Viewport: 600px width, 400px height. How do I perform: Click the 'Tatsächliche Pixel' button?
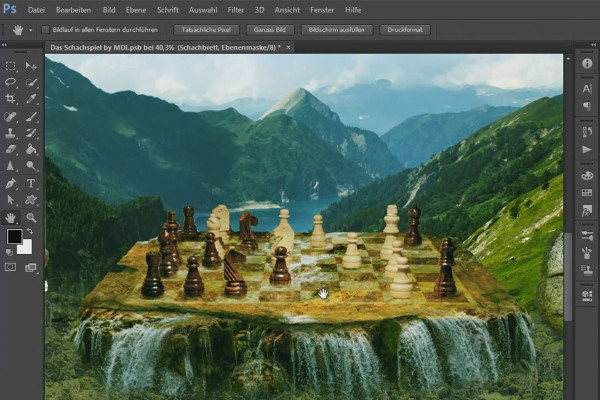(x=206, y=30)
